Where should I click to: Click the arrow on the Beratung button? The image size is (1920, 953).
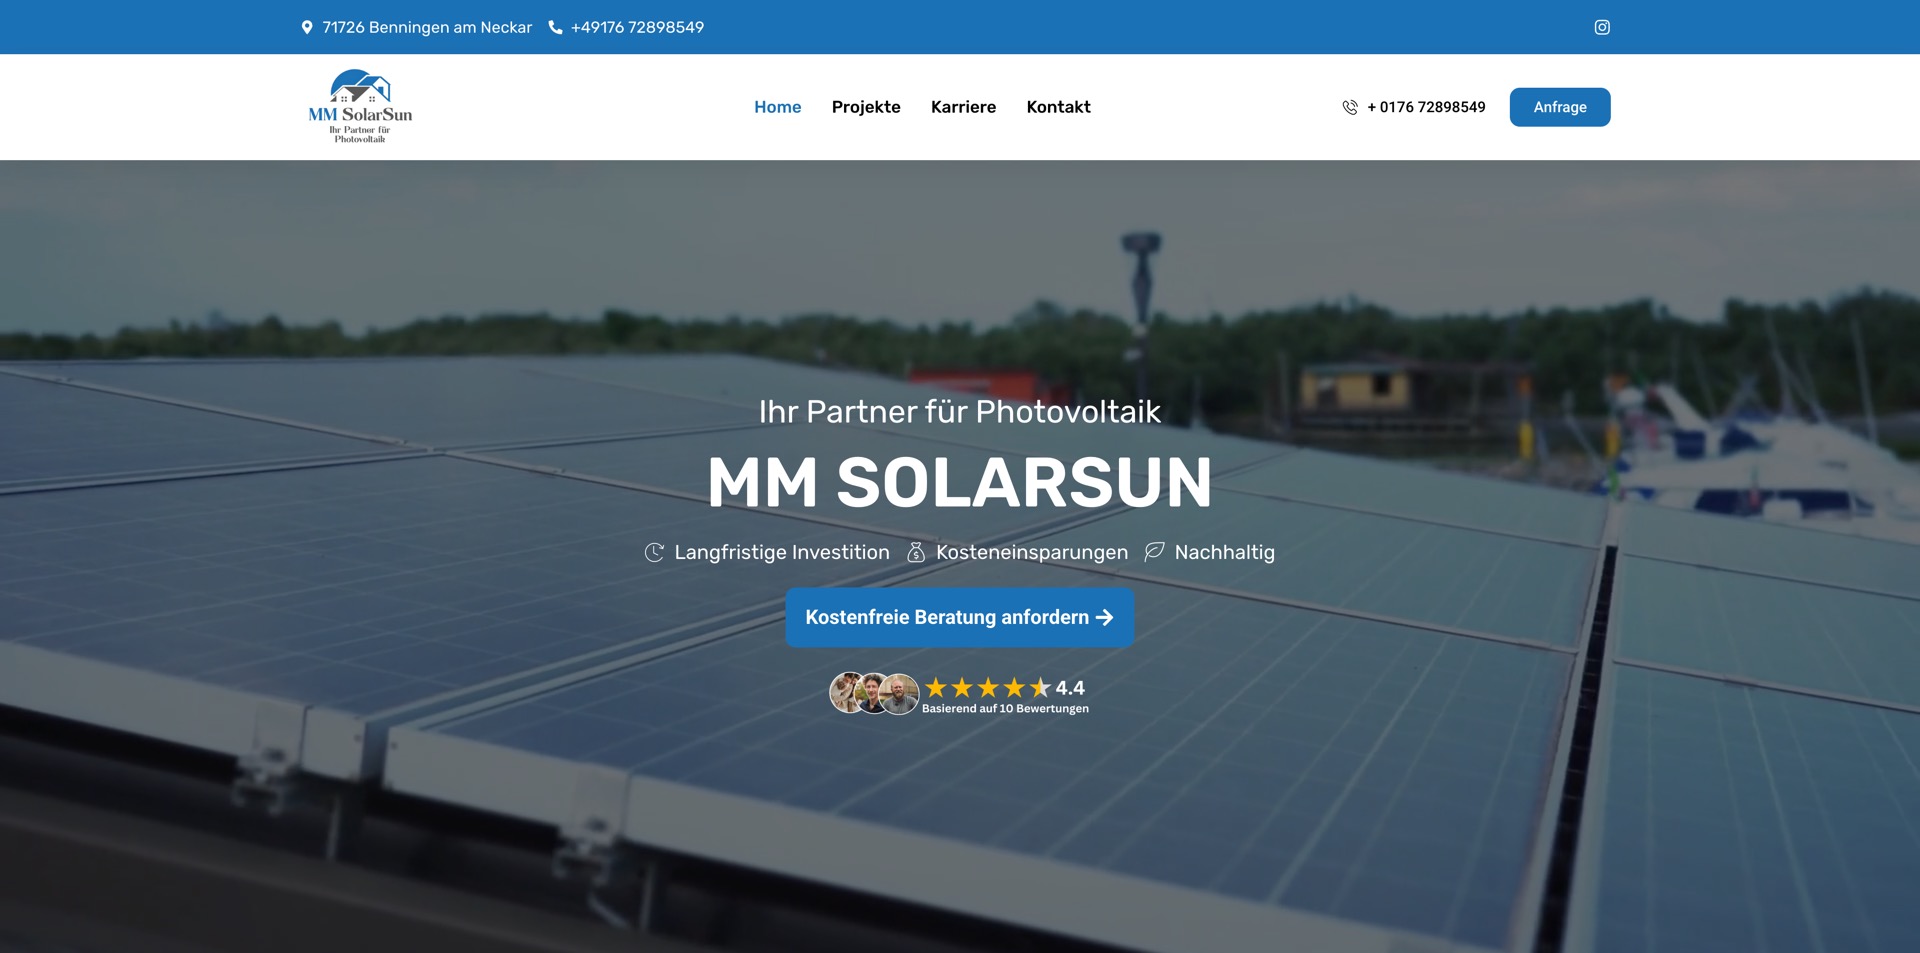pos(1105,618)
